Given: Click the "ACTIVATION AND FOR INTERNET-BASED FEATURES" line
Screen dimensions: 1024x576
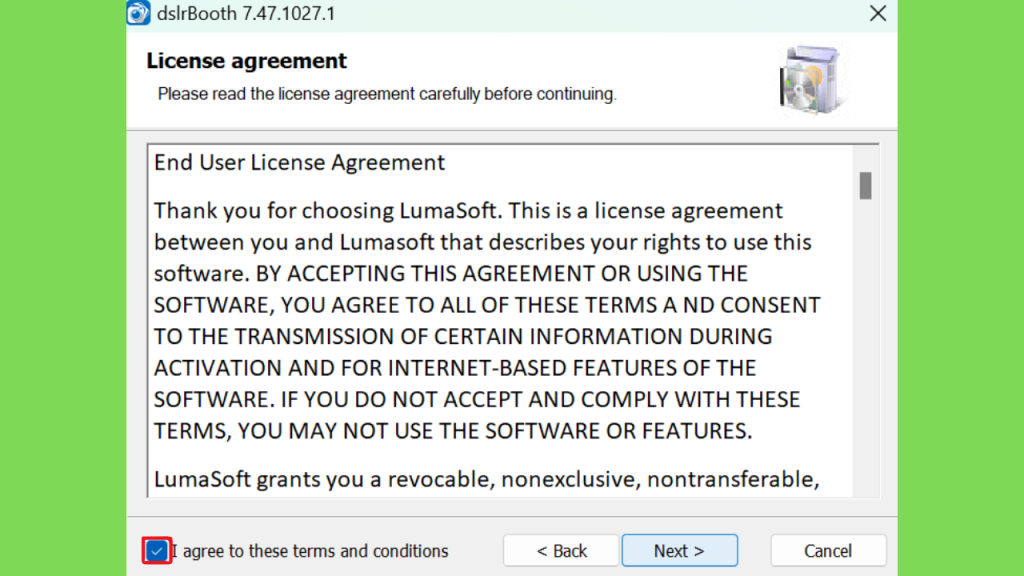Looking at the screenshot, I should click(455, 368).
